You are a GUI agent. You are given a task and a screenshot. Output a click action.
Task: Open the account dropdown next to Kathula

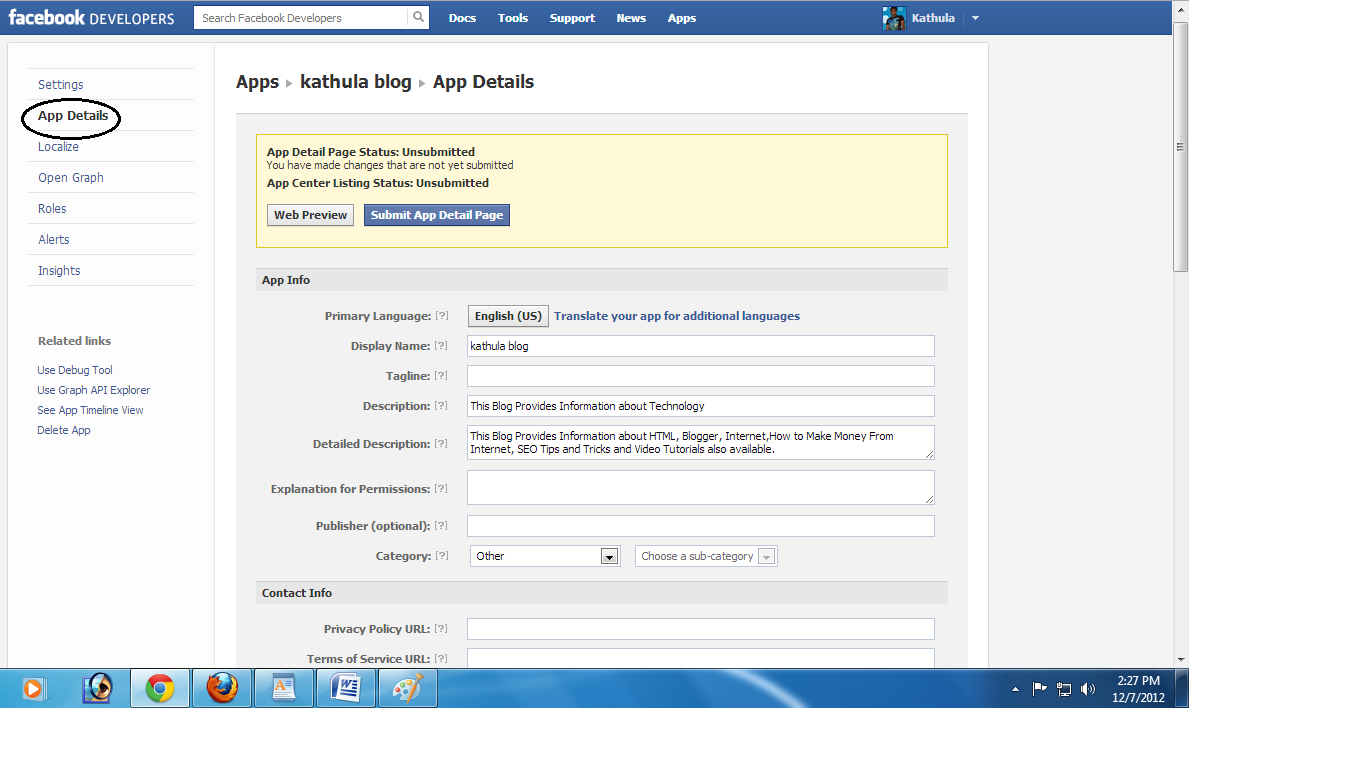point(974,17)
